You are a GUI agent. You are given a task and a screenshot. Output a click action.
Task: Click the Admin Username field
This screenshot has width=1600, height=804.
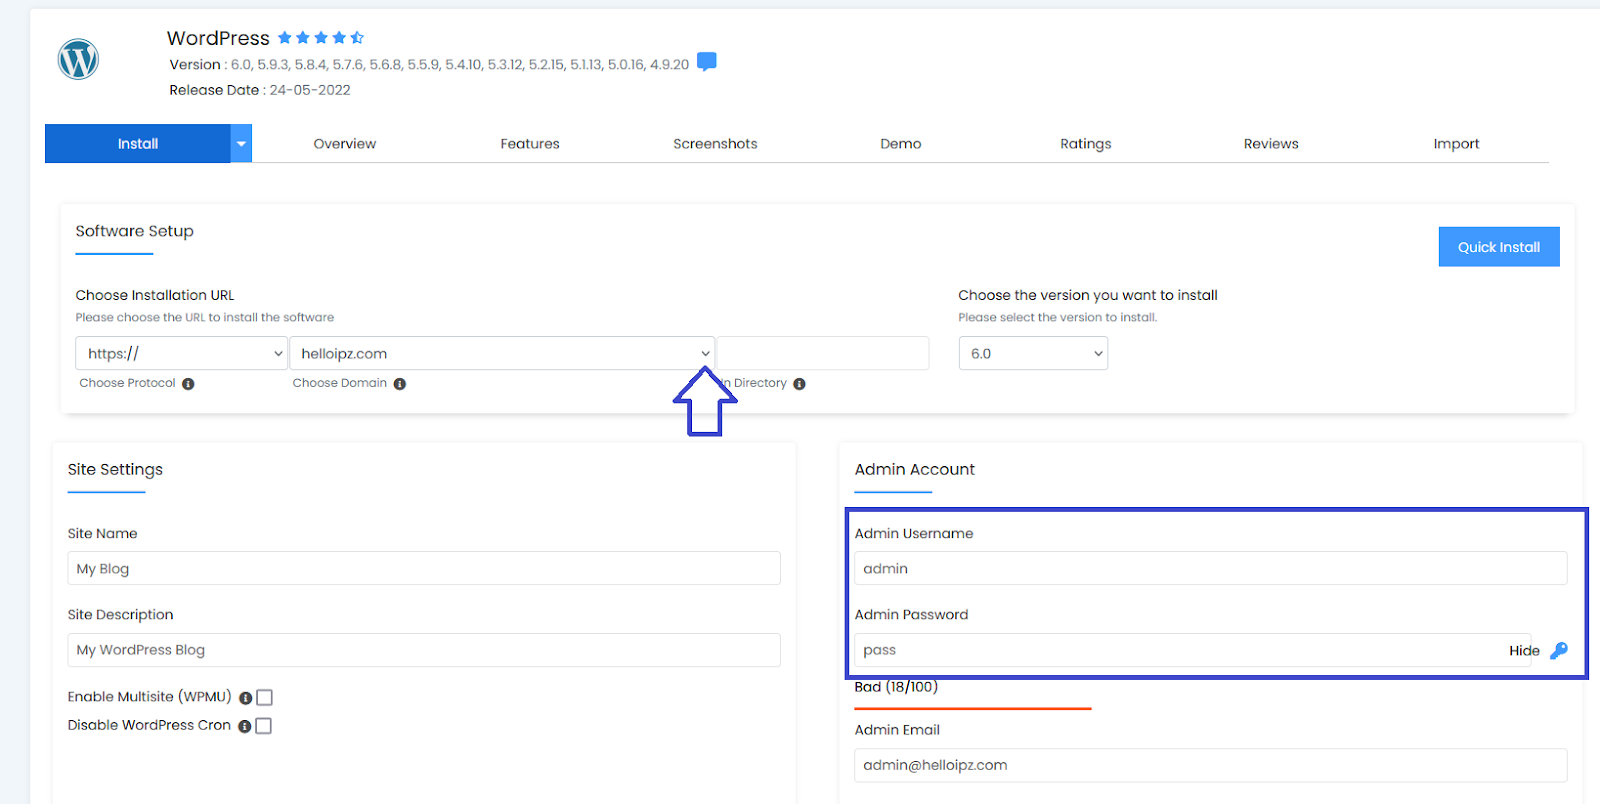[1211, 569]
